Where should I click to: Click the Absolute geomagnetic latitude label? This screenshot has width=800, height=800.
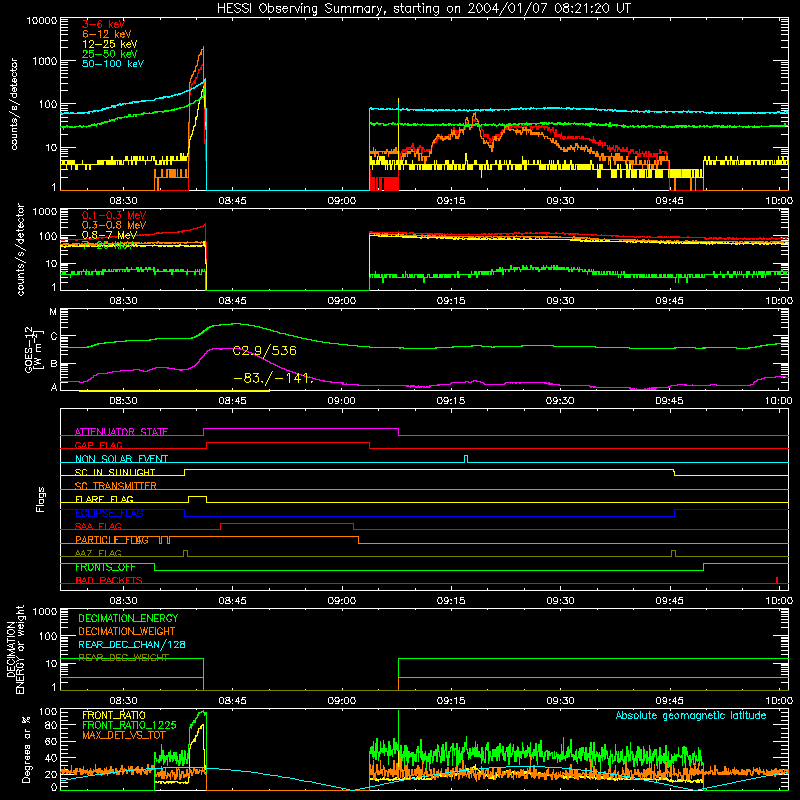[691, 716]
